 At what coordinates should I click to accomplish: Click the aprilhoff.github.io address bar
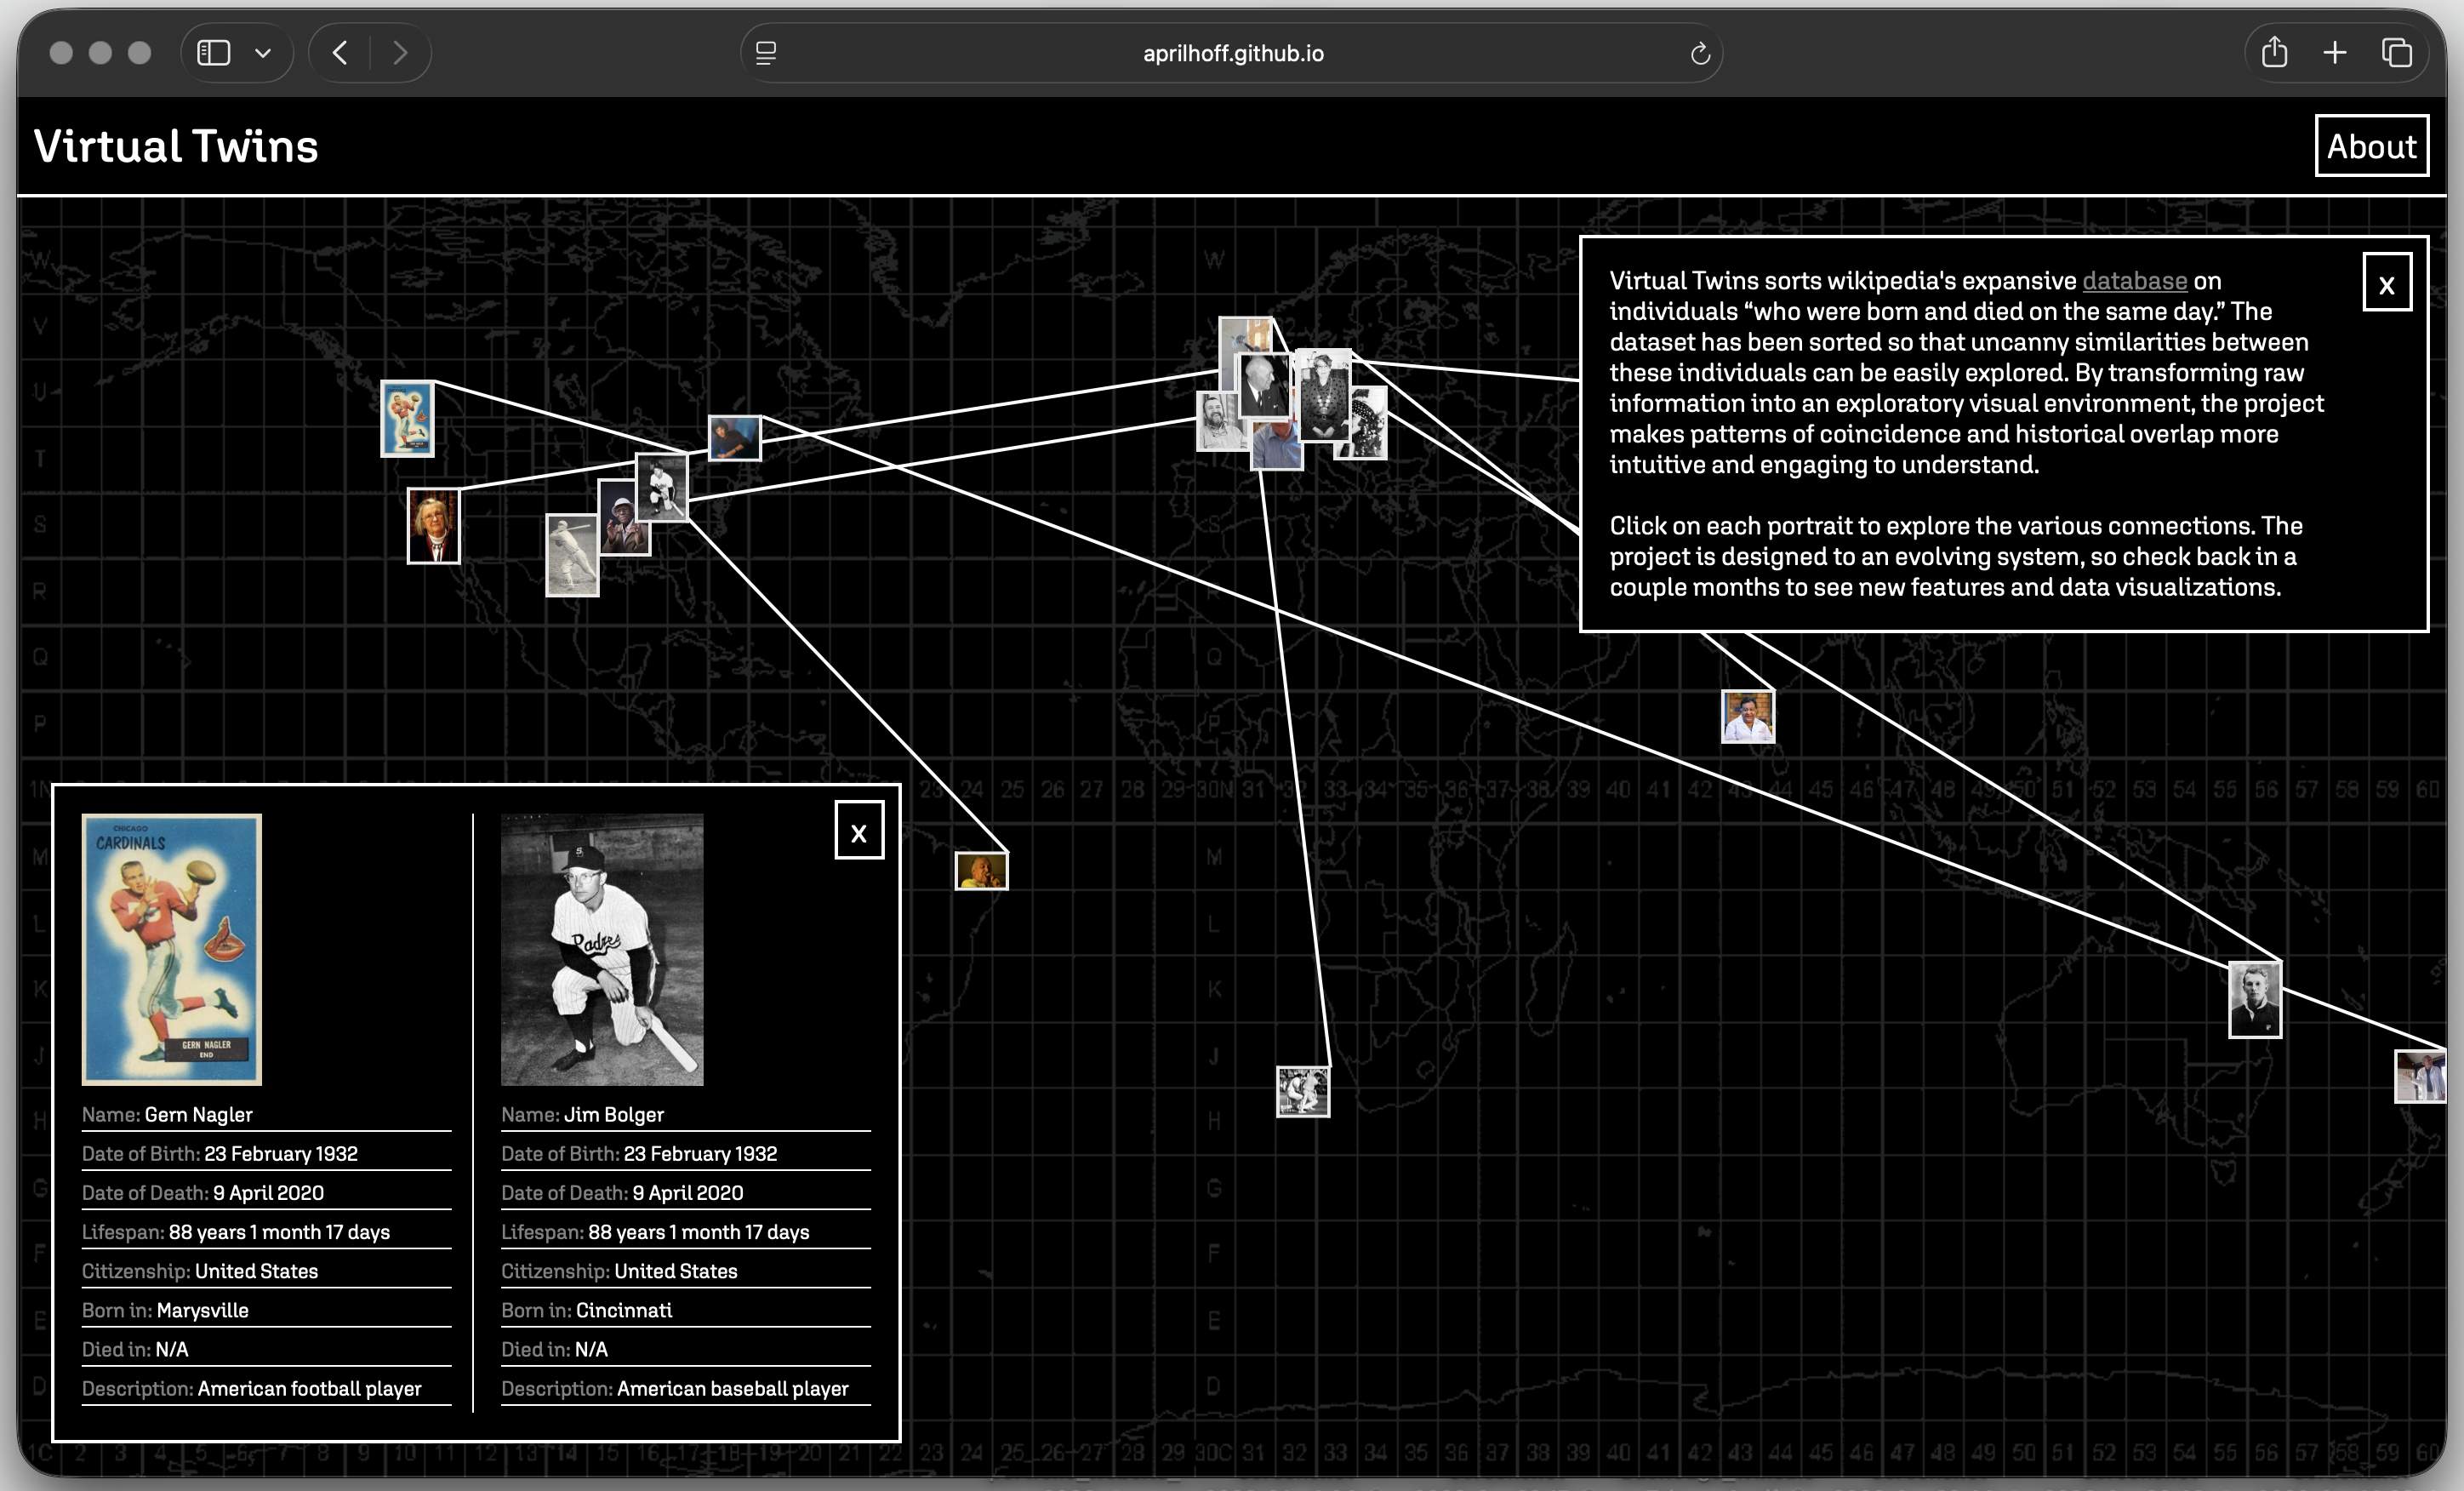[x=1232, y=54]
